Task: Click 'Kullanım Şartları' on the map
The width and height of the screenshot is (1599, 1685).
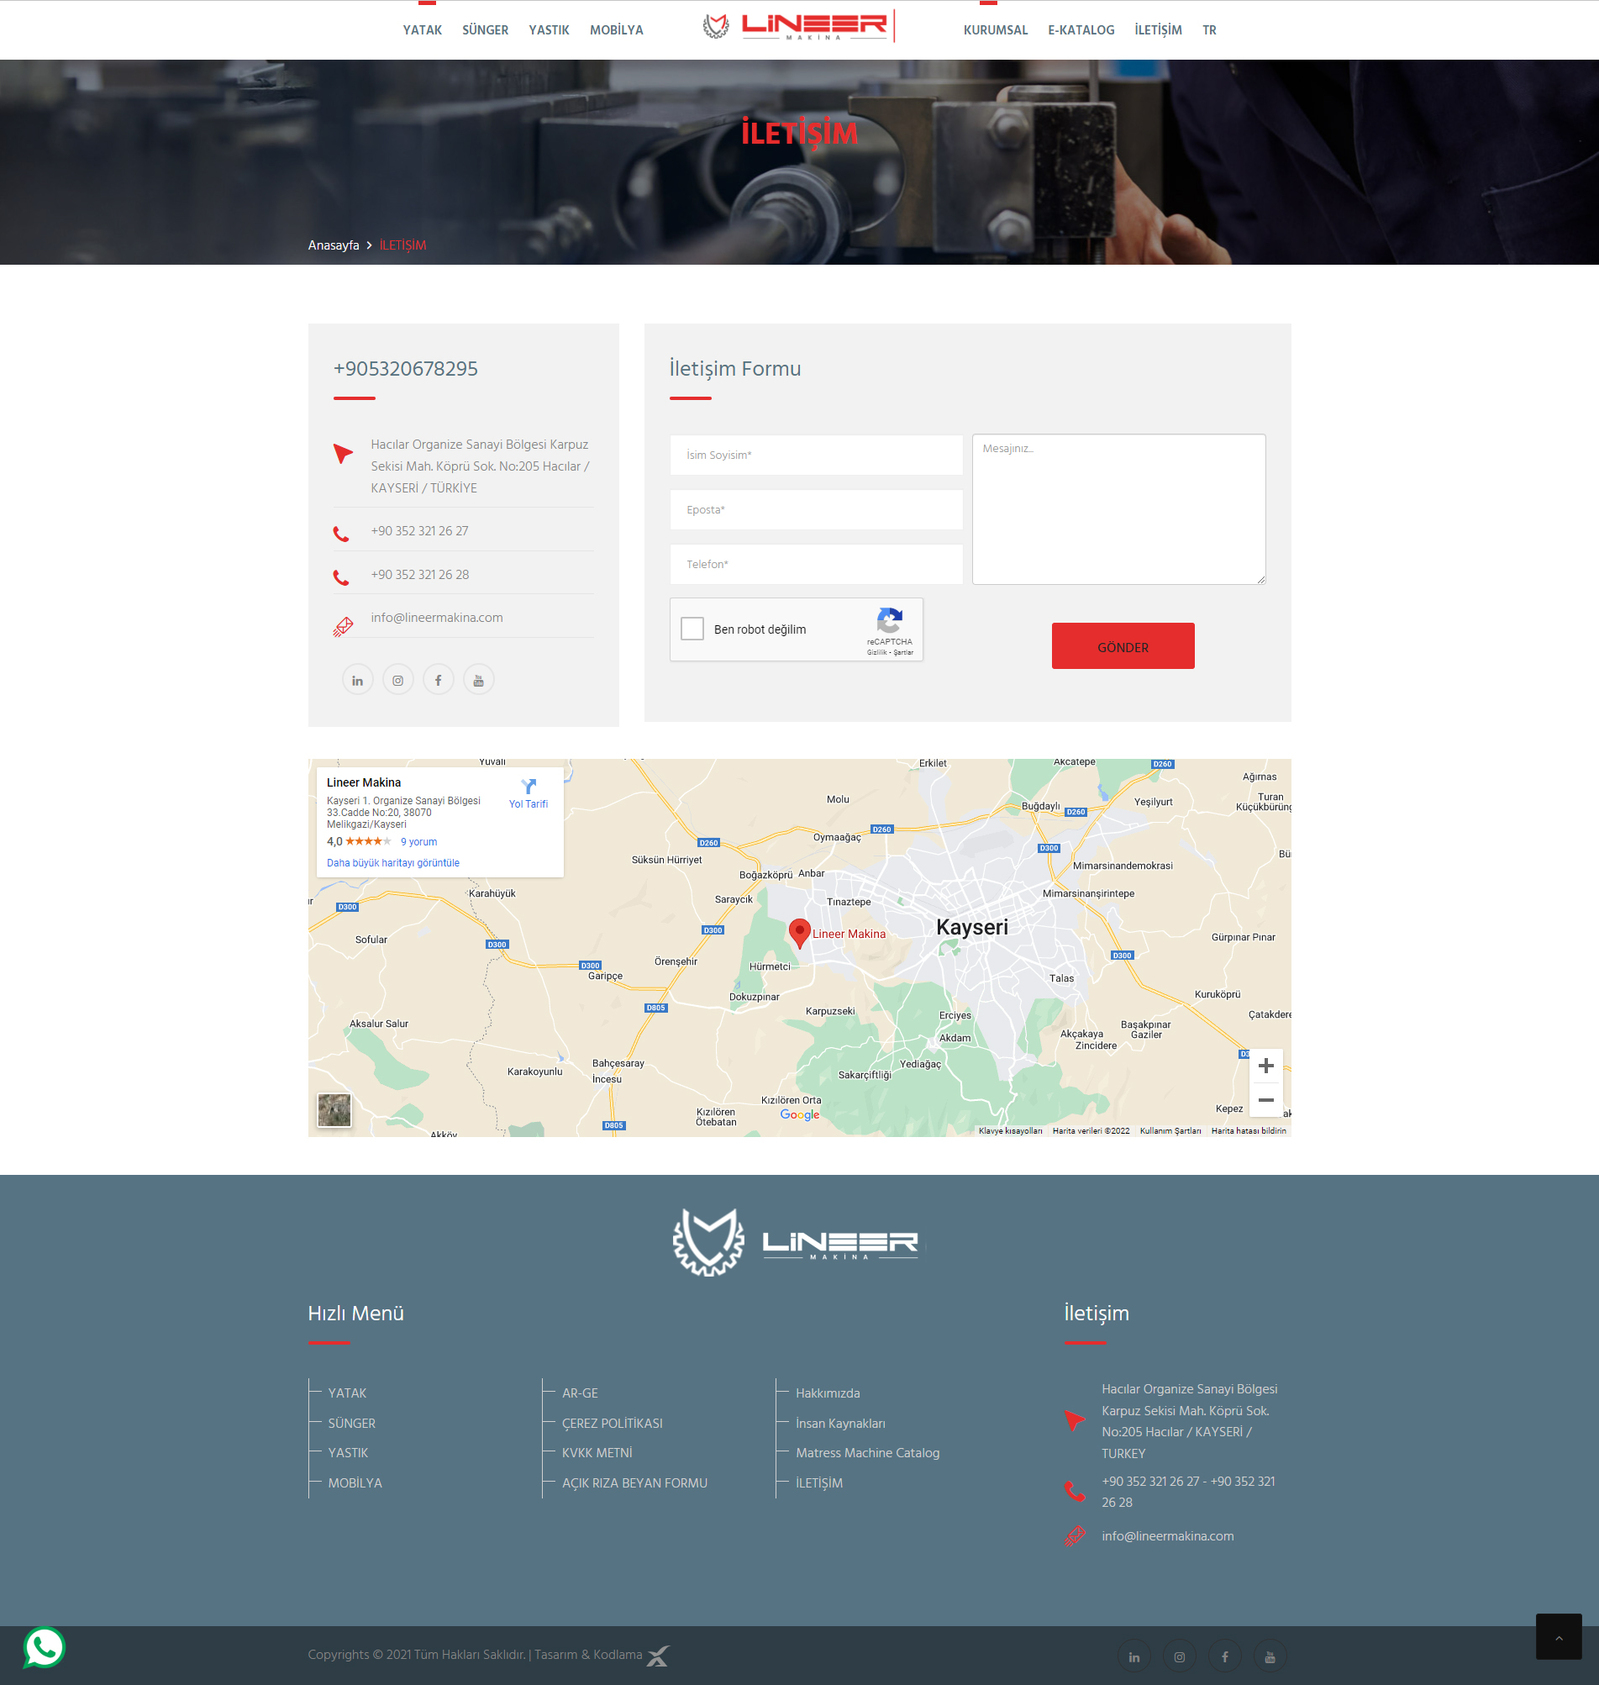Action: click(1170, 1131)
